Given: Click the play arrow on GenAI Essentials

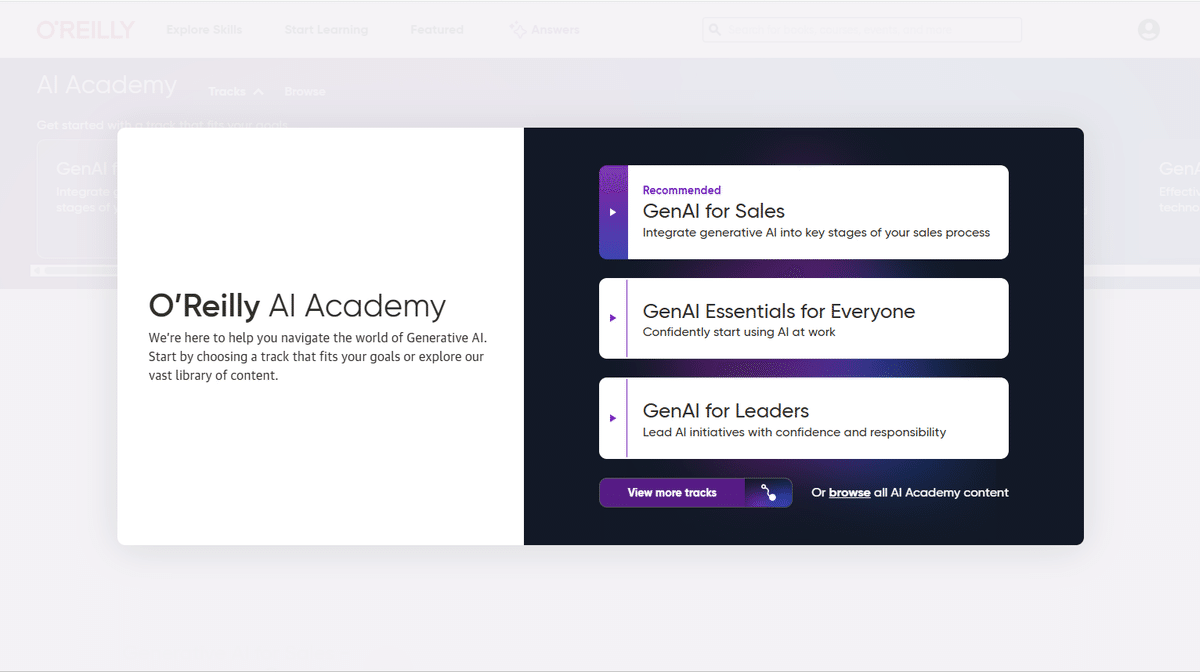Looking at the screenshot, I should pos(613,318).
